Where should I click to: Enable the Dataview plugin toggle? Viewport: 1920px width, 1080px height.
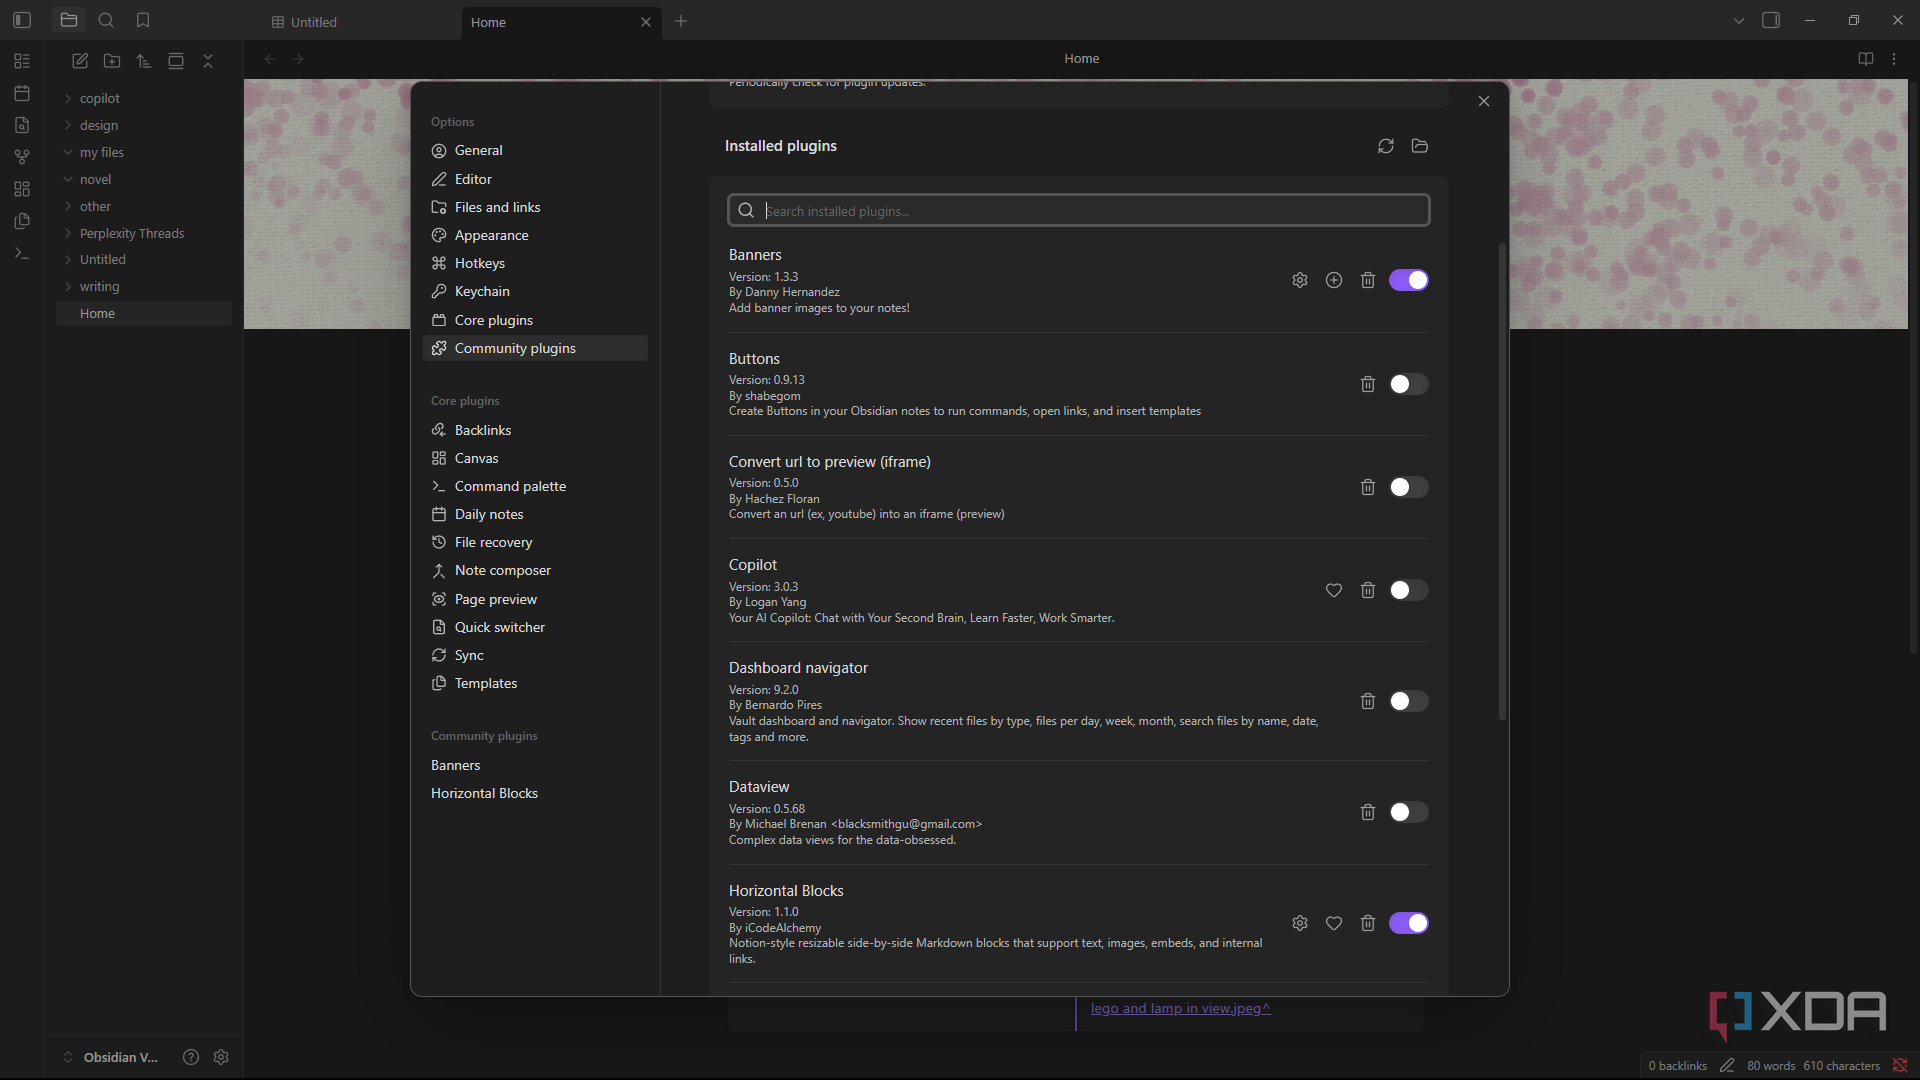pyautogui.click(x=1409, y=812)
